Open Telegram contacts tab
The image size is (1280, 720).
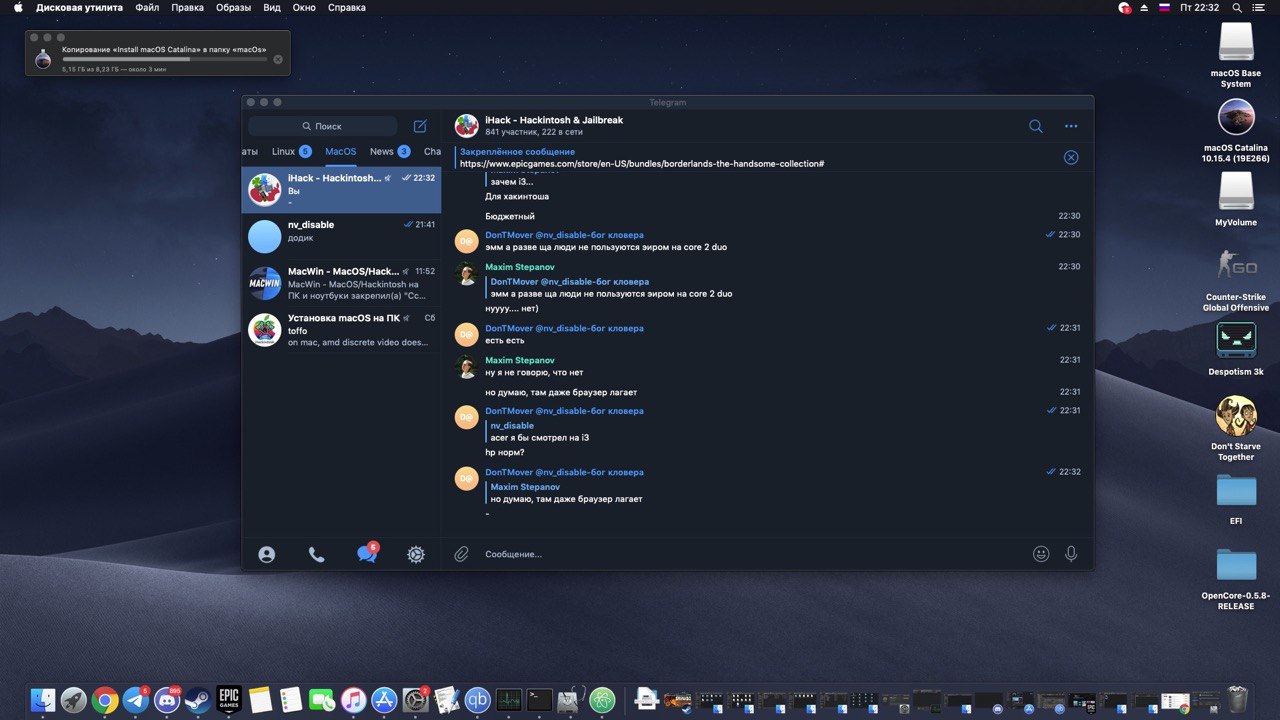pos(266,554)
